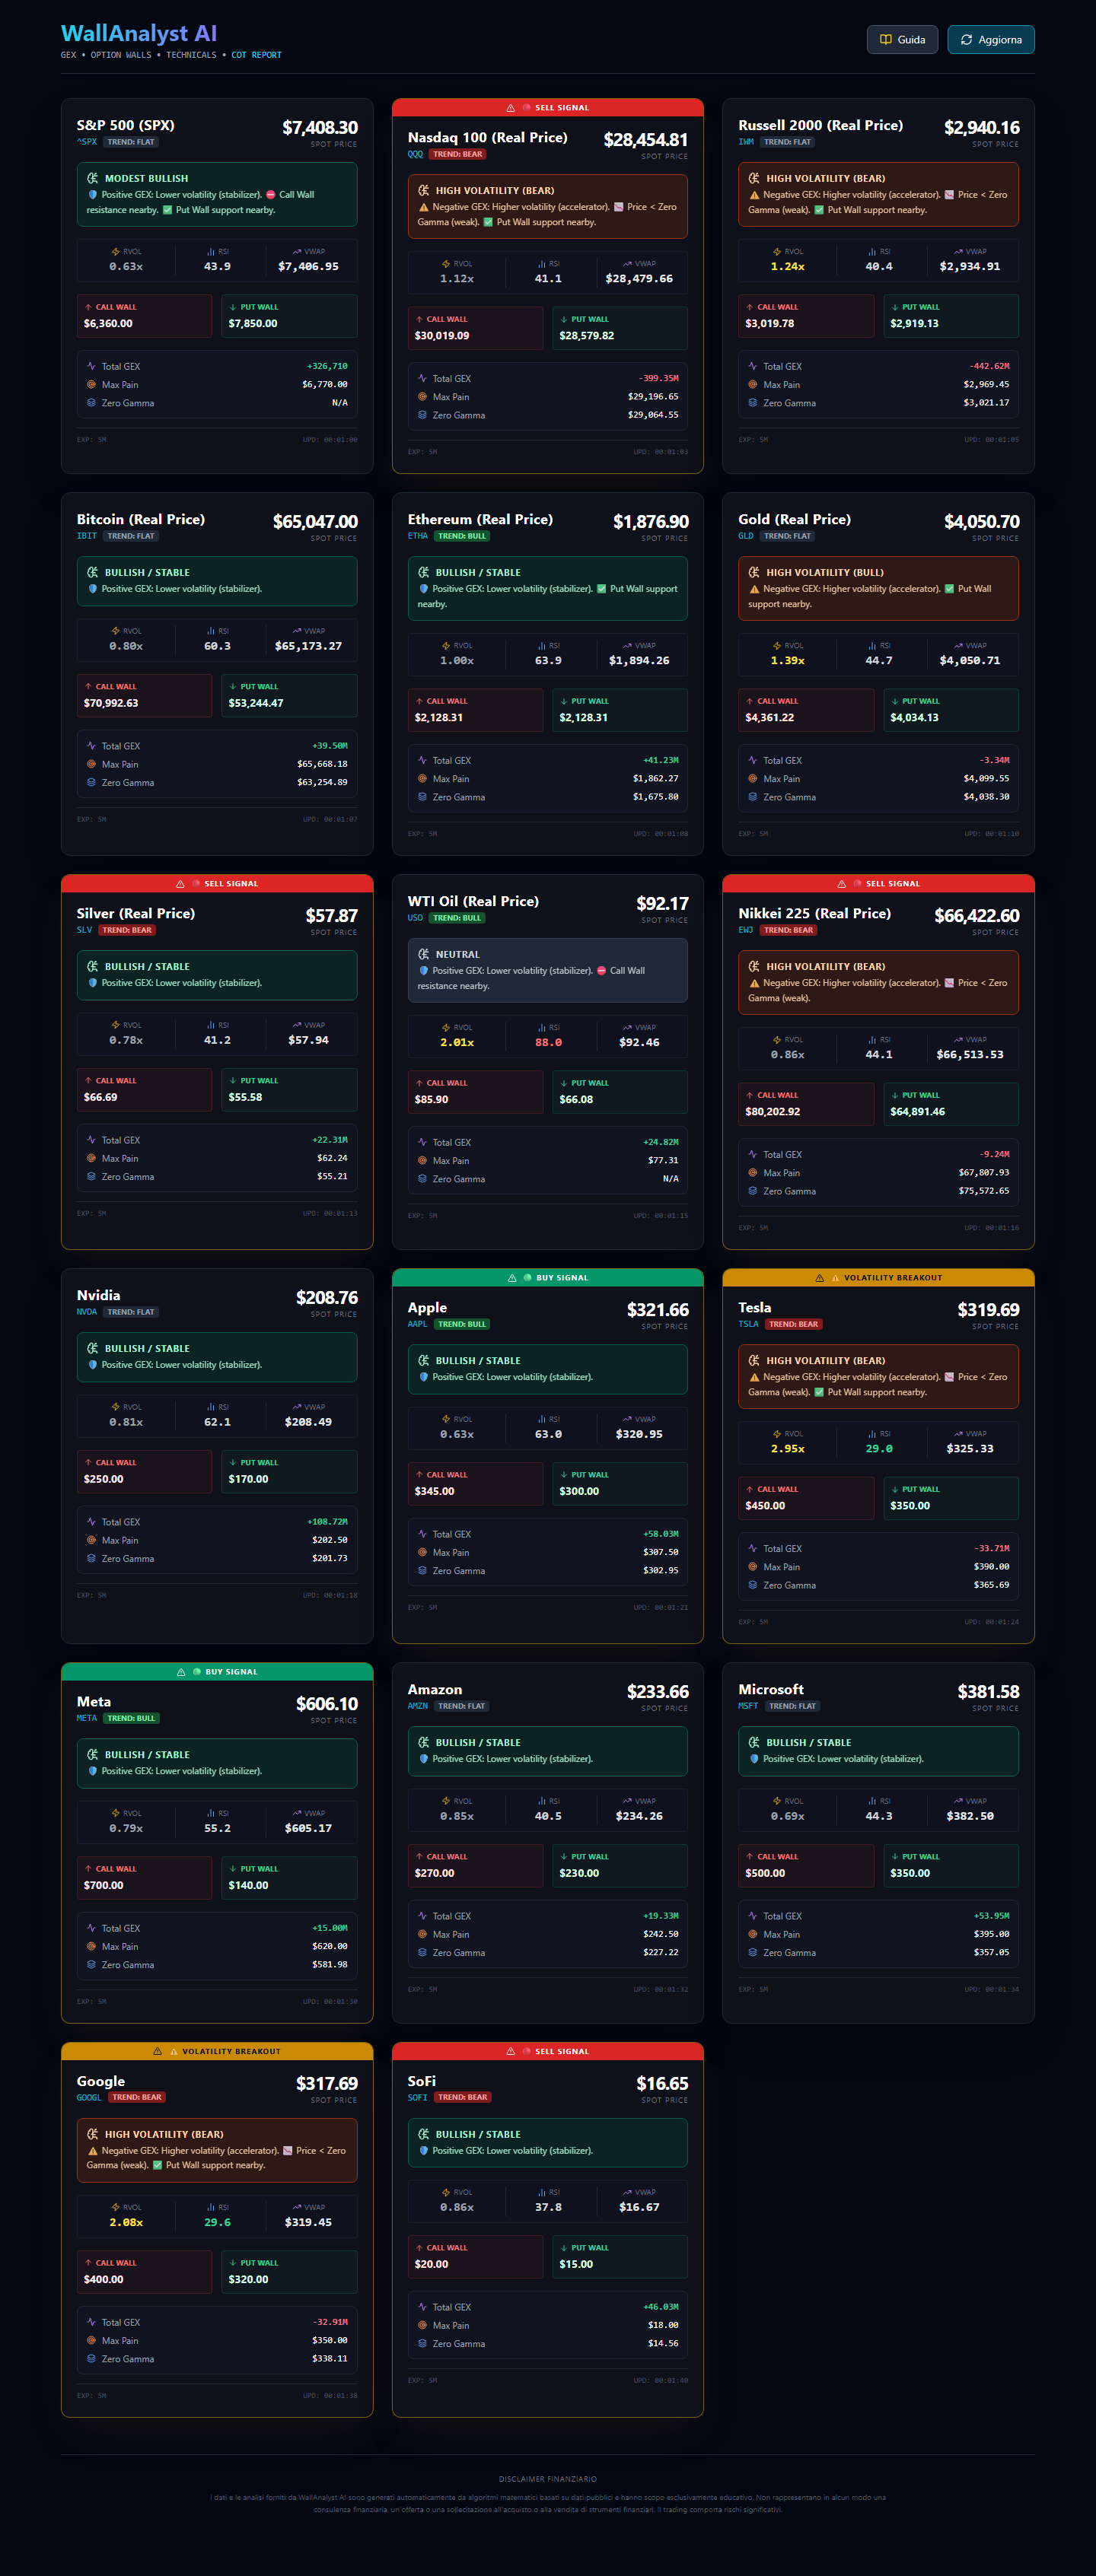Click the TREND: BEAR badge on Silver card
The height and width of the screenshot is (2576, 1096).
pyautogui.click(x=127, y=930)
